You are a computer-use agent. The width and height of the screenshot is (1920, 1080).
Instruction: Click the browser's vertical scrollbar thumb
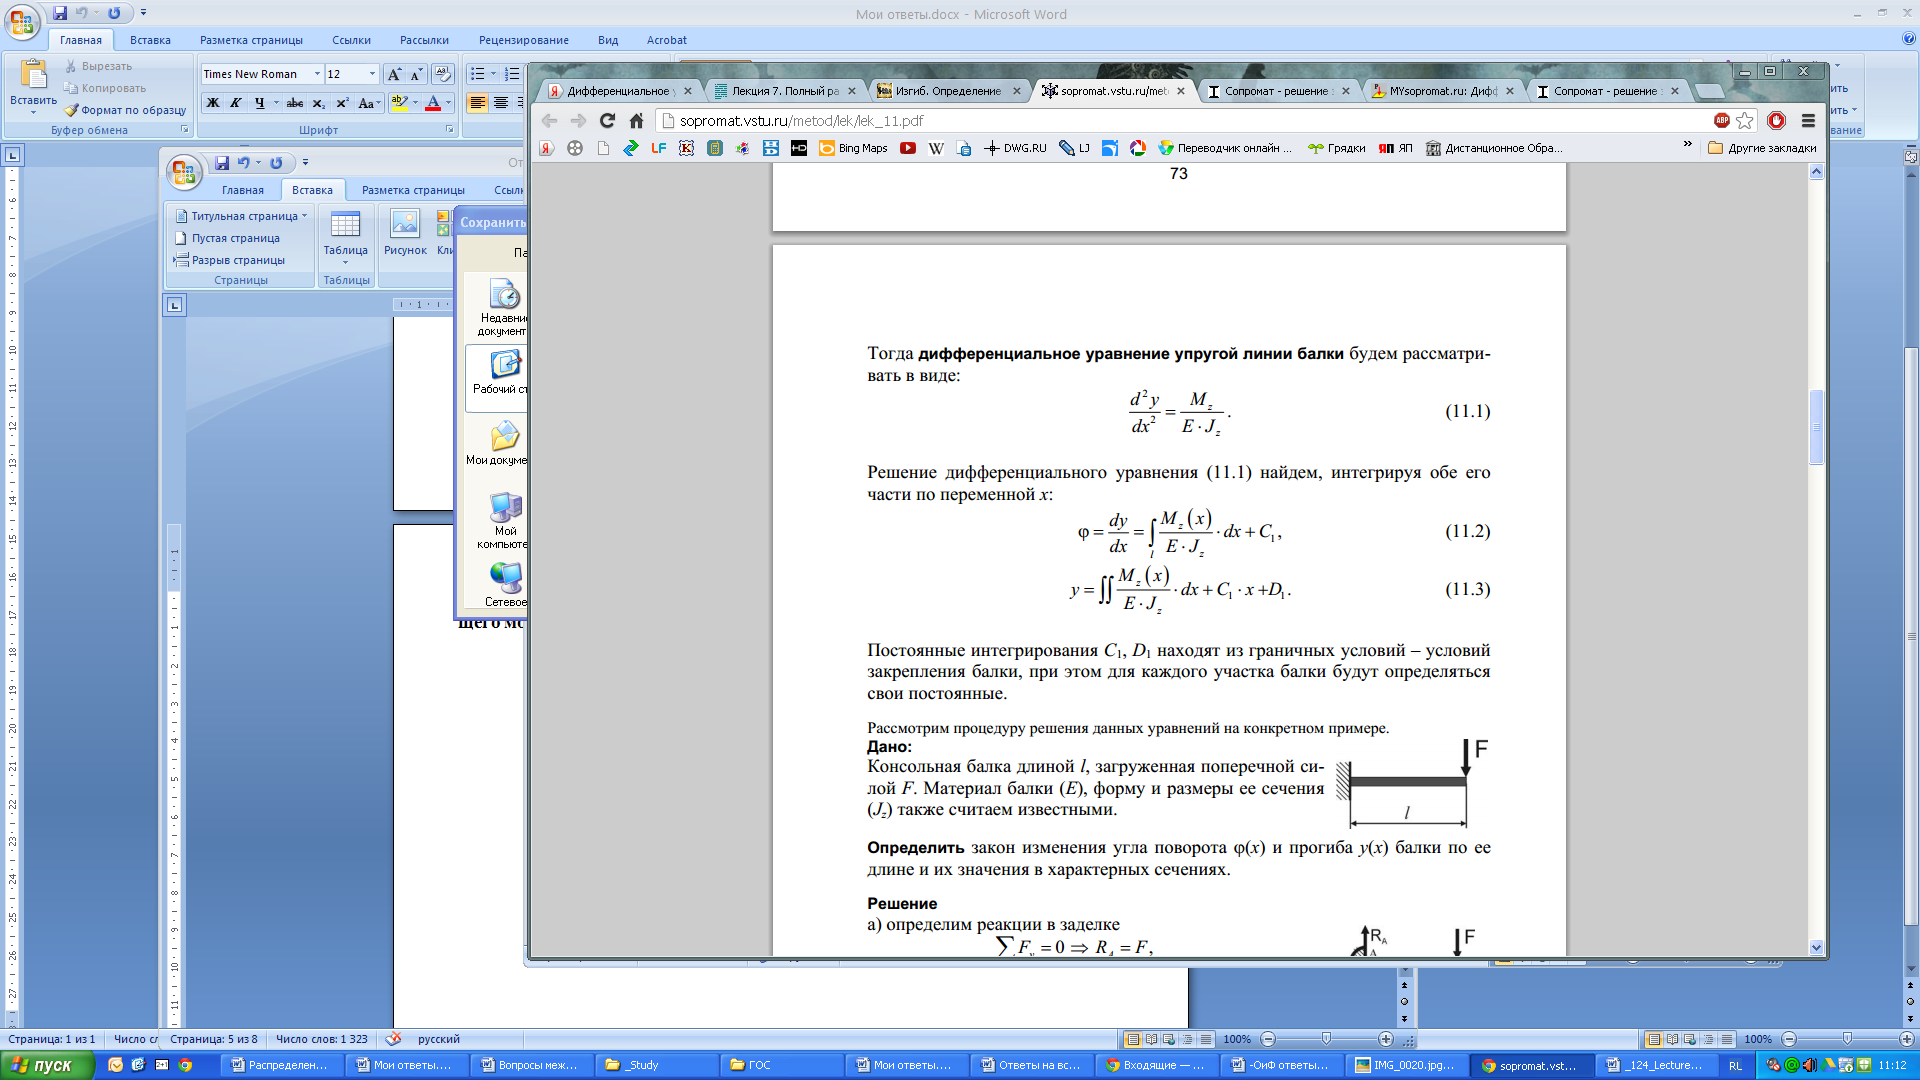point(1816,427)
